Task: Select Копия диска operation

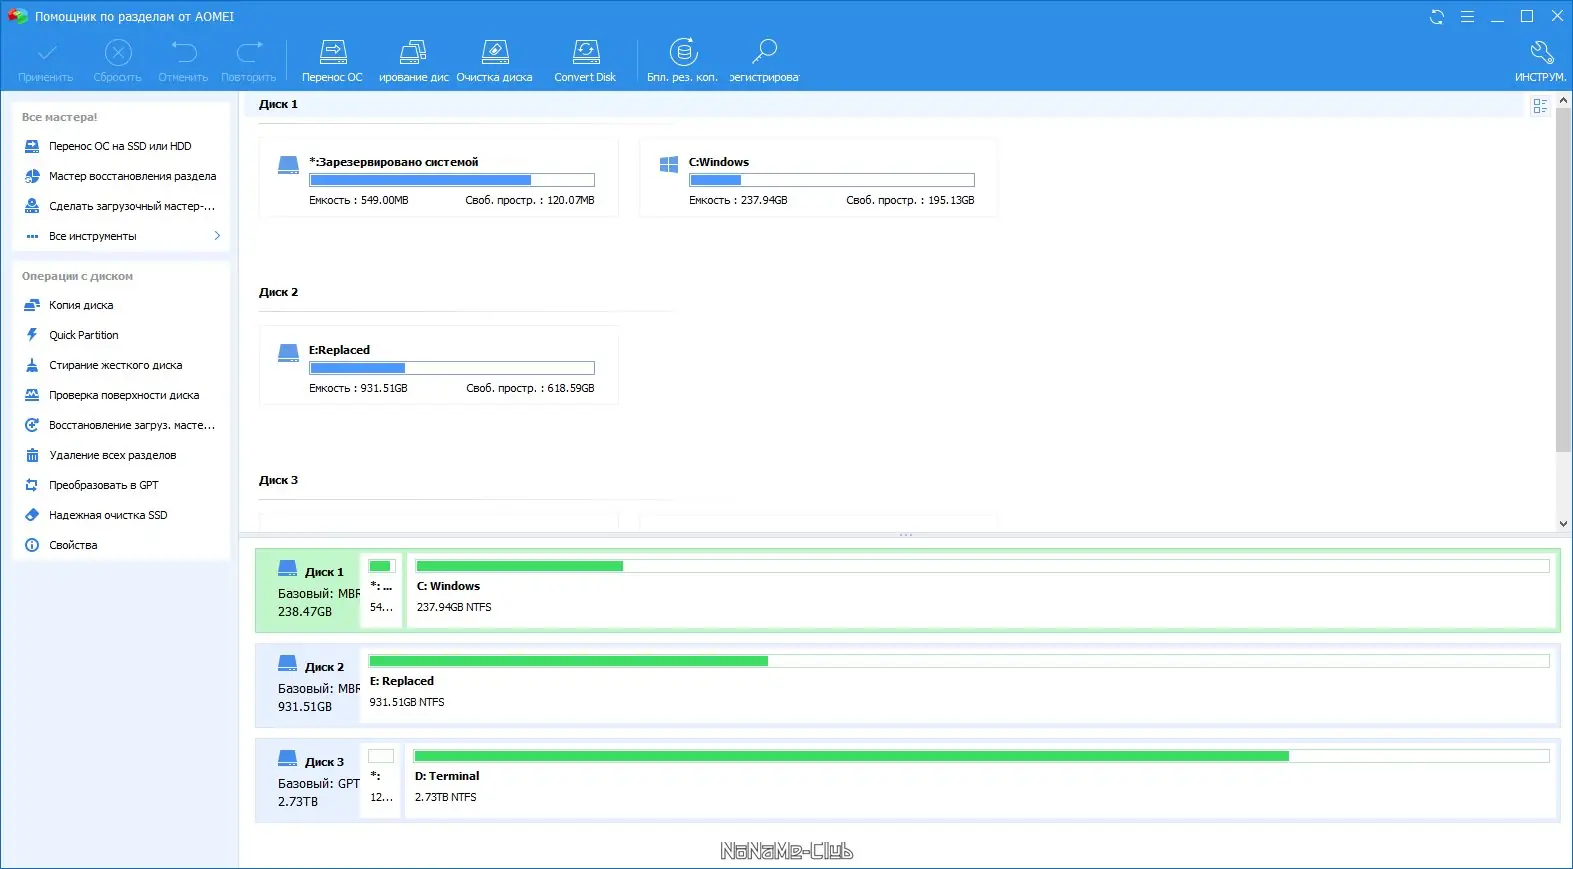Action: [x=122, y=305]
